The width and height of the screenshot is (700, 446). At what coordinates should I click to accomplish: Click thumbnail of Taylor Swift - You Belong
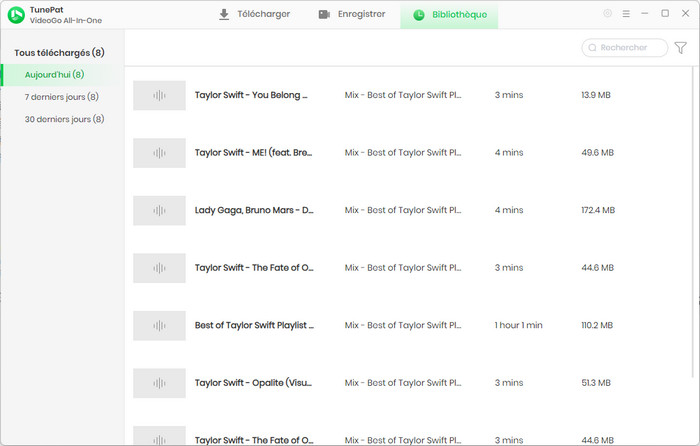[x=159, y=95]
